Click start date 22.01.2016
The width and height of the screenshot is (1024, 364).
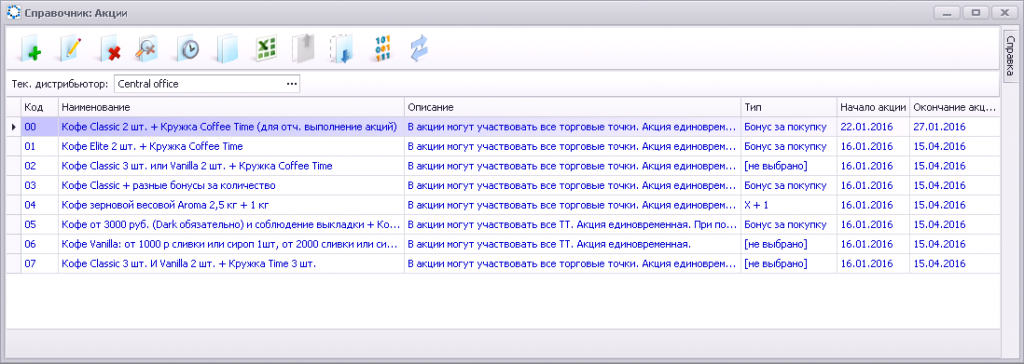click(873, 127)
